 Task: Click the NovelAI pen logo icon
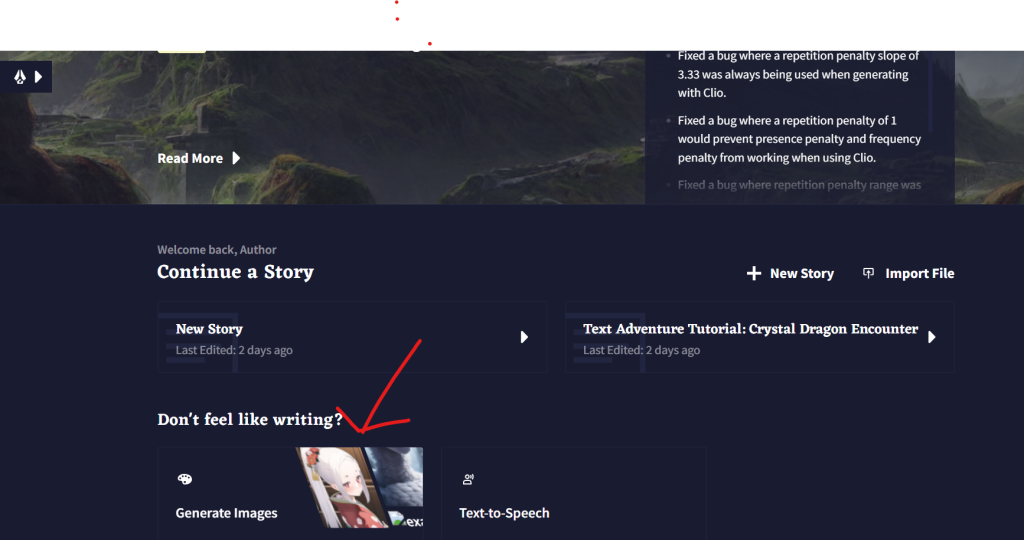20,77
